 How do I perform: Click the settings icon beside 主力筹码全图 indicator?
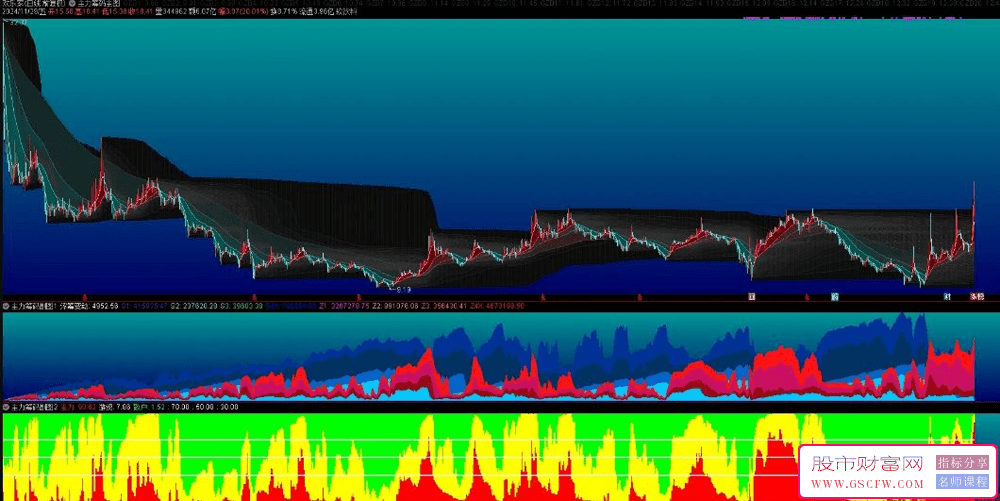[72, 5]
